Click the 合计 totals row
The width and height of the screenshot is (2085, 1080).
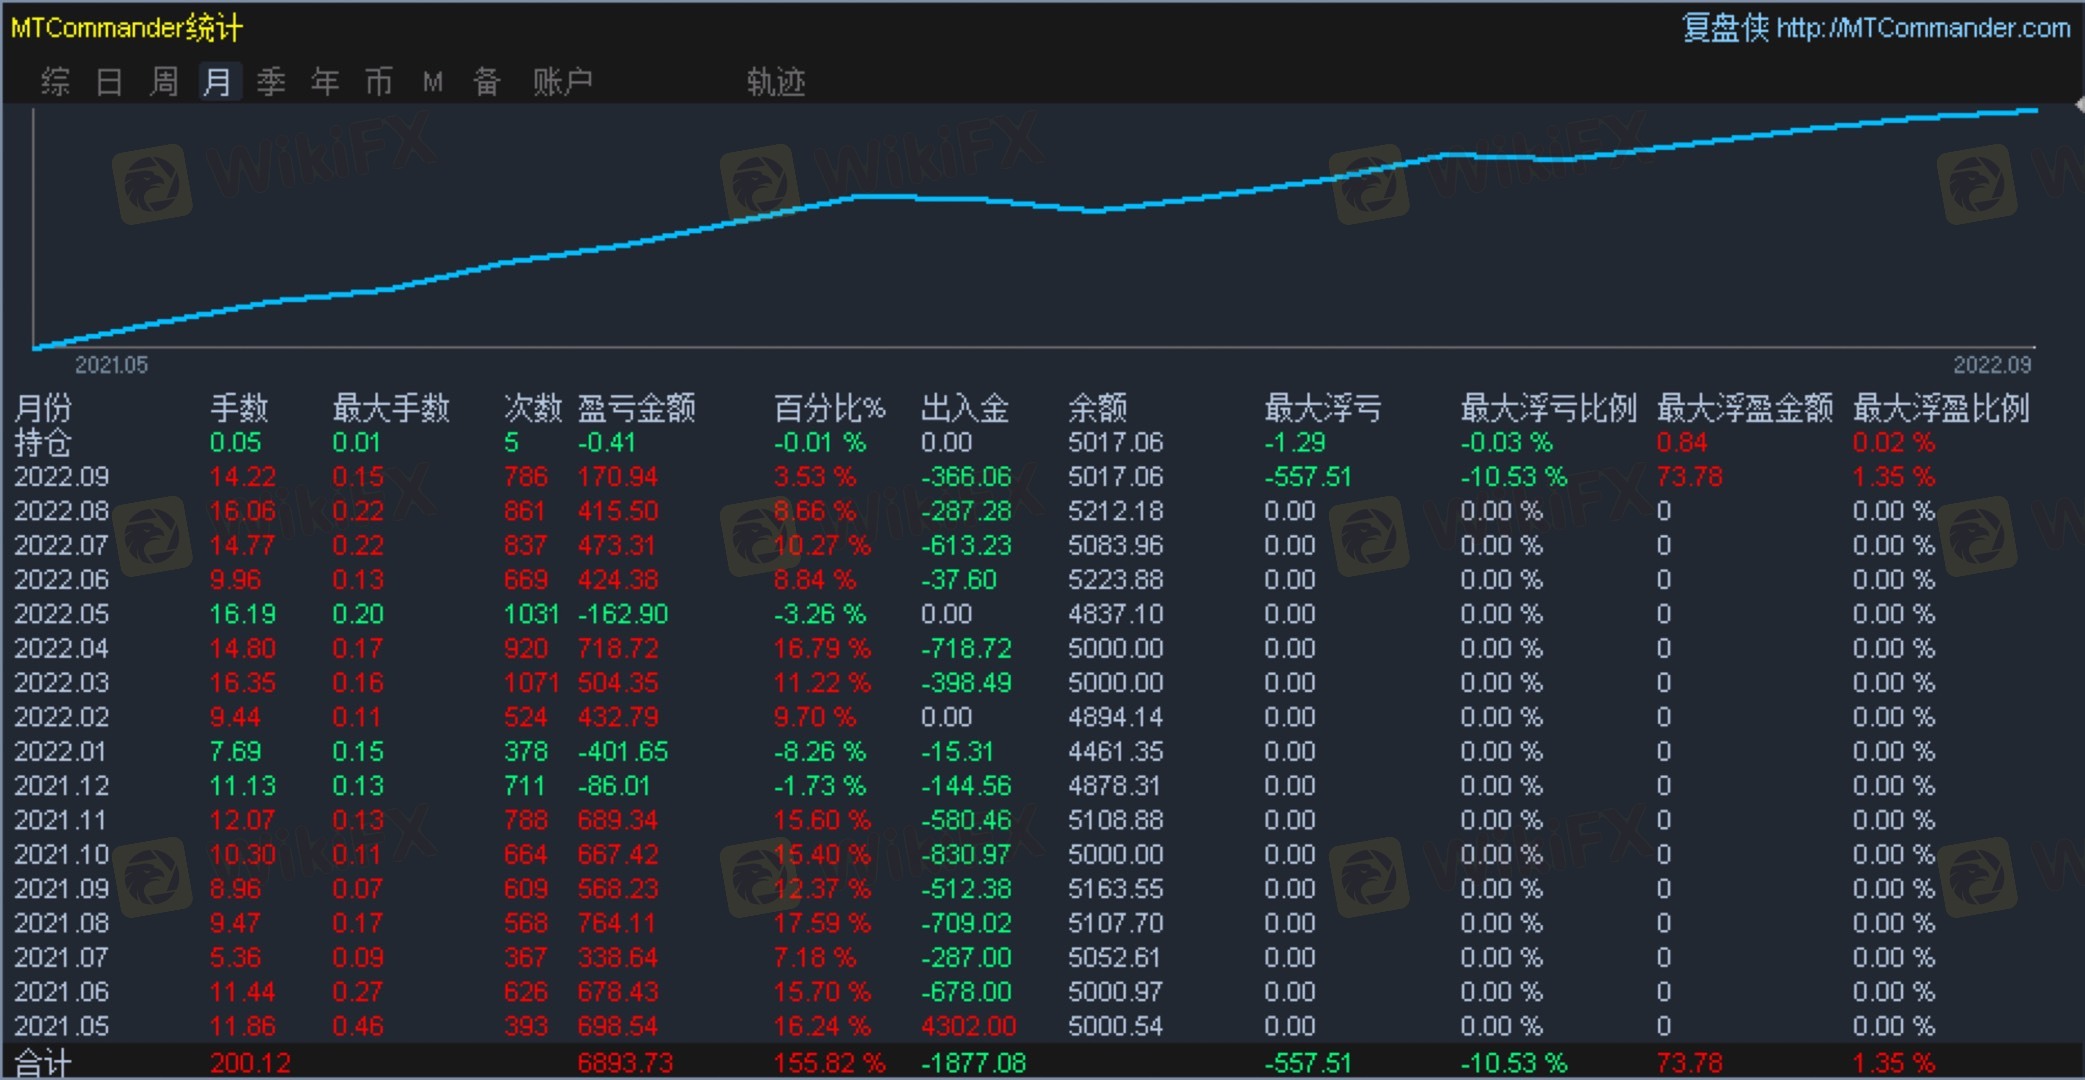(42, 1063)
